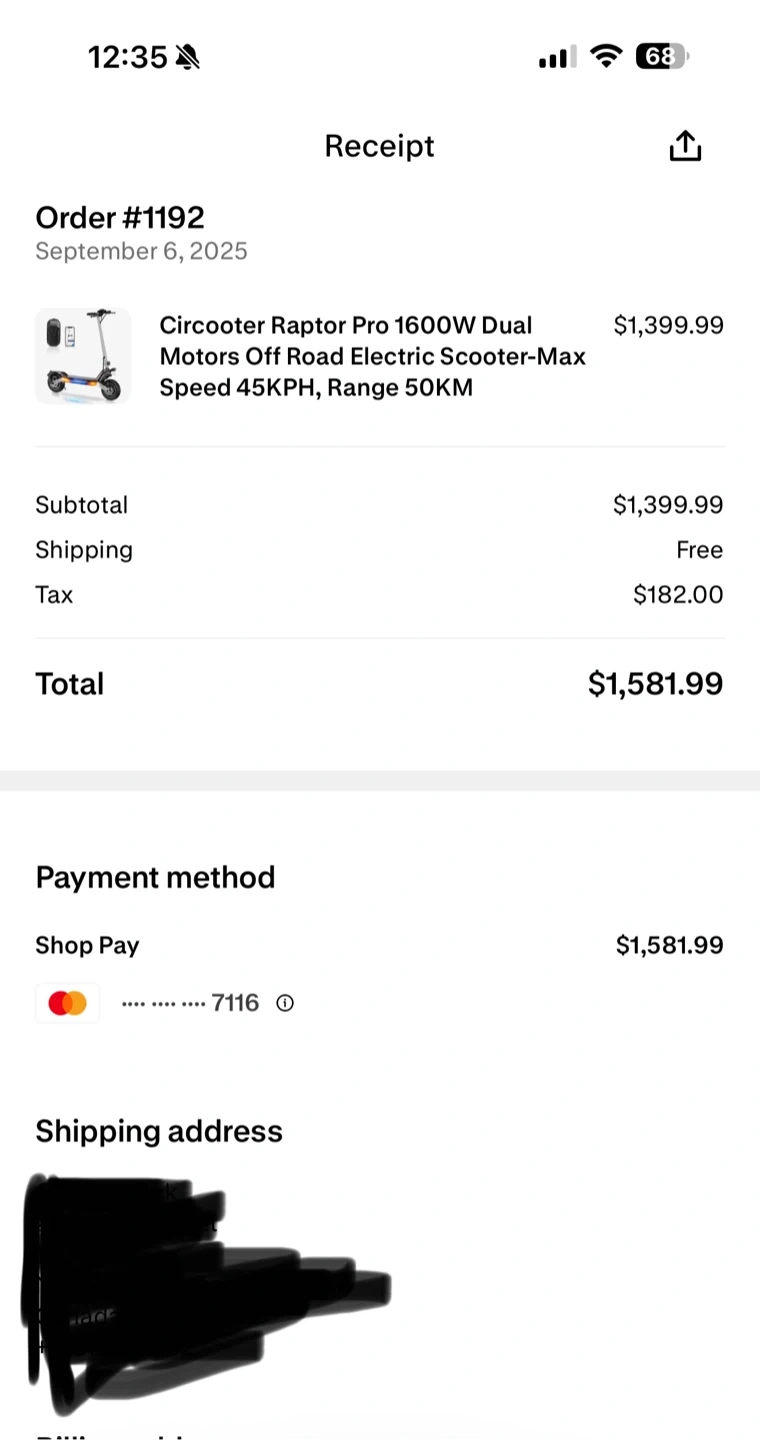Open the Circooter Raptor Pro product title
The height and width of the screenshot is (1440, 760).
pos(372,356)
